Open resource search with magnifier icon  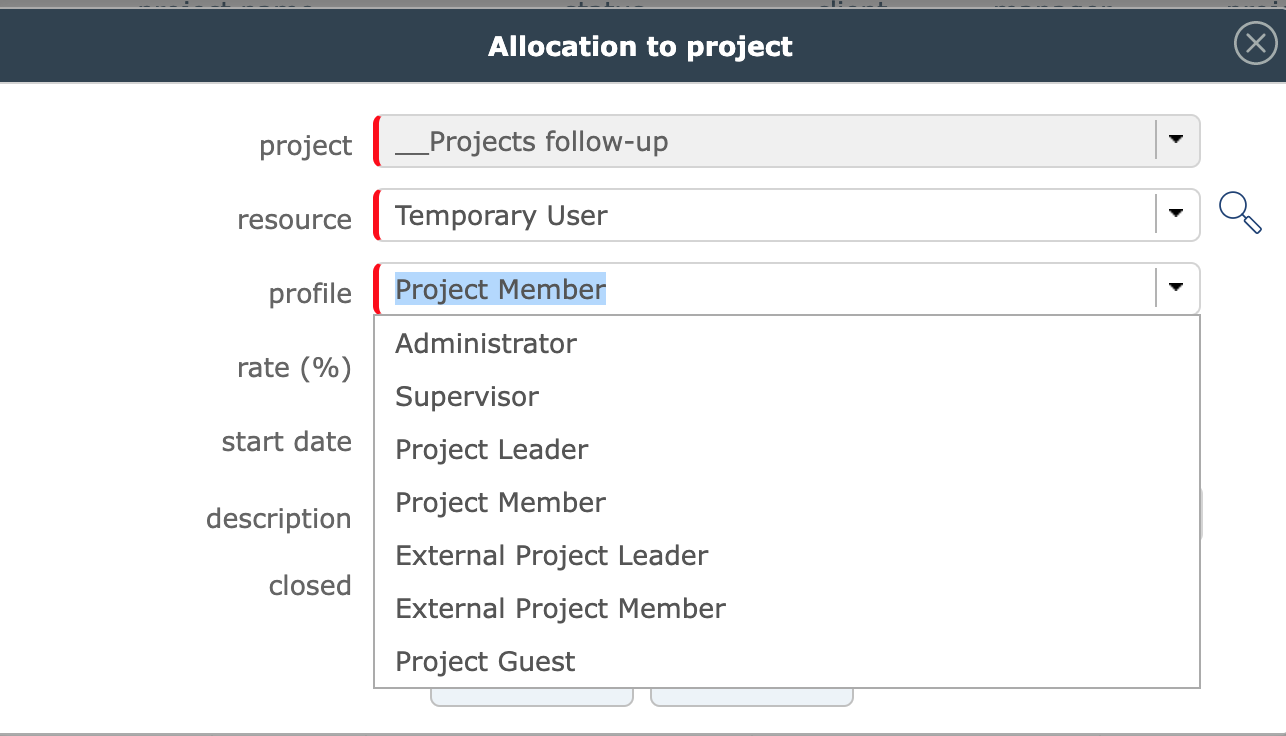click(x=1240, y=213)
